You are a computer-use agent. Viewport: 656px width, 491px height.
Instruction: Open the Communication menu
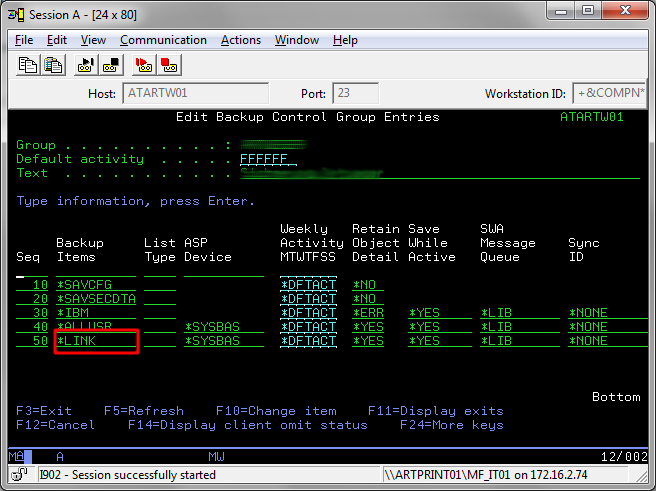(163, 40)
